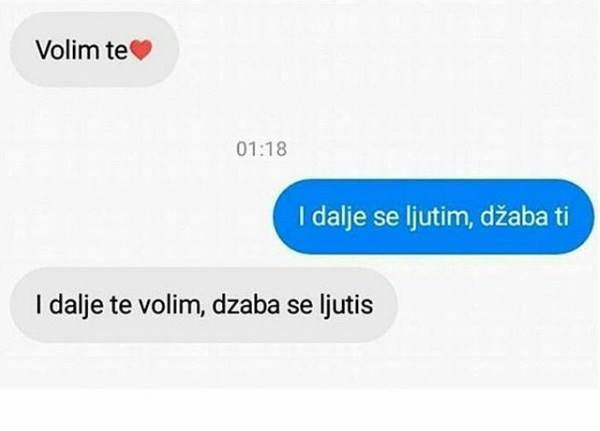The width and height of the screenshot is (600, 431).
Task: Click the word 'ljutim' in sent message
Action: pos(437,217)
